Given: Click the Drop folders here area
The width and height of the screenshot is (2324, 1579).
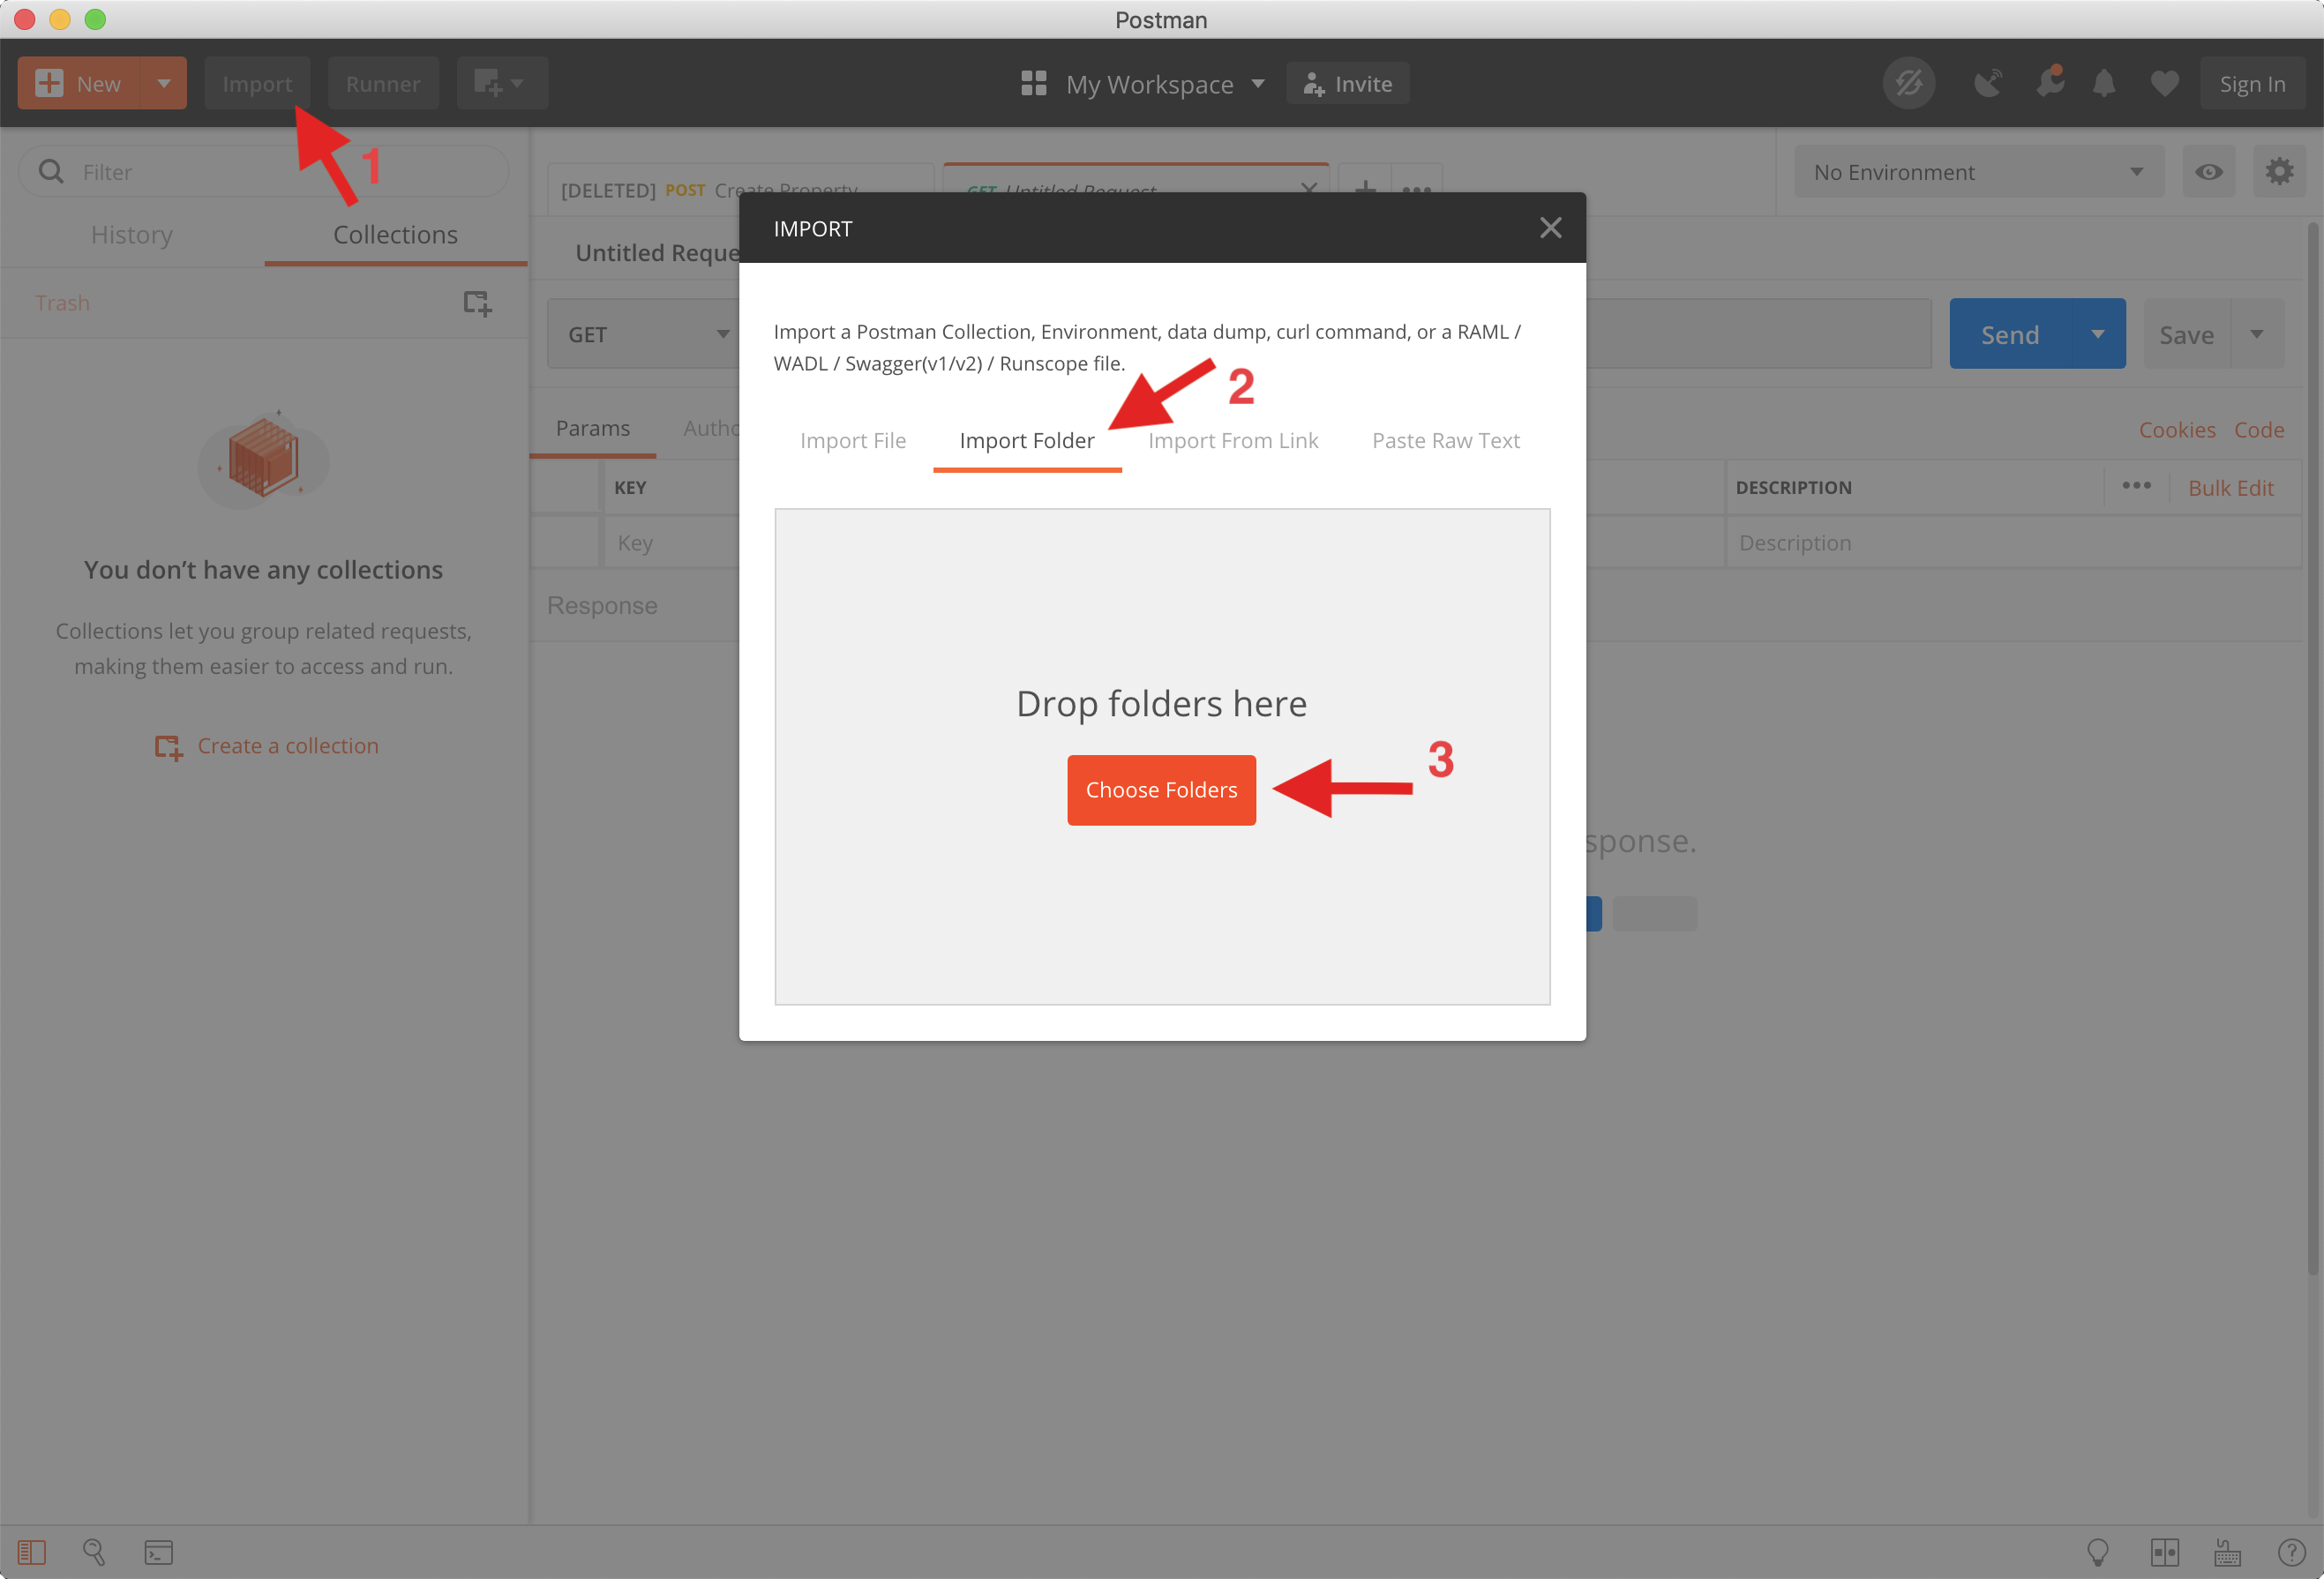Looking at the screenshot, I should pos(1162,756).
